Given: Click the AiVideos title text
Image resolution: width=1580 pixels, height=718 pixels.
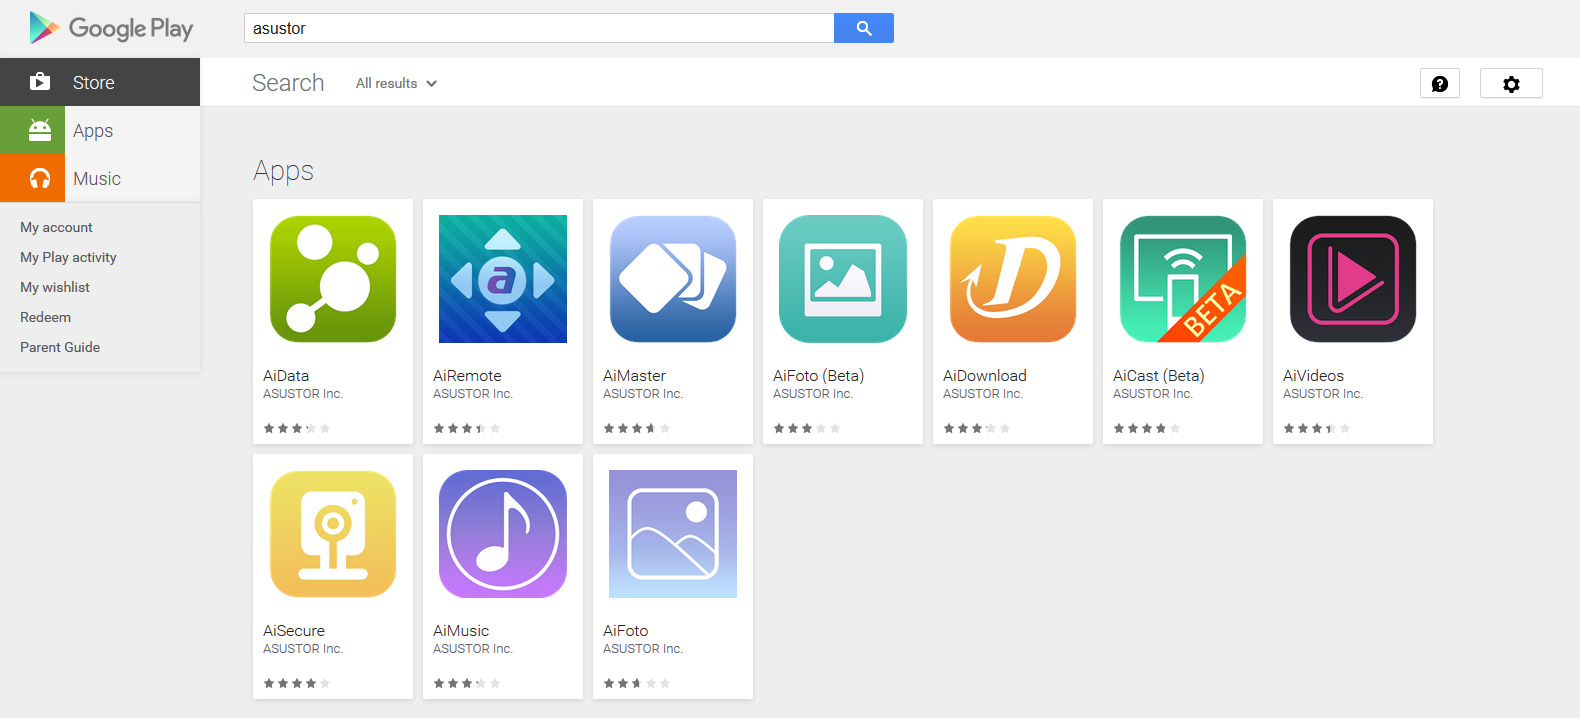Looking at the screenshot, I should 1313,376.
